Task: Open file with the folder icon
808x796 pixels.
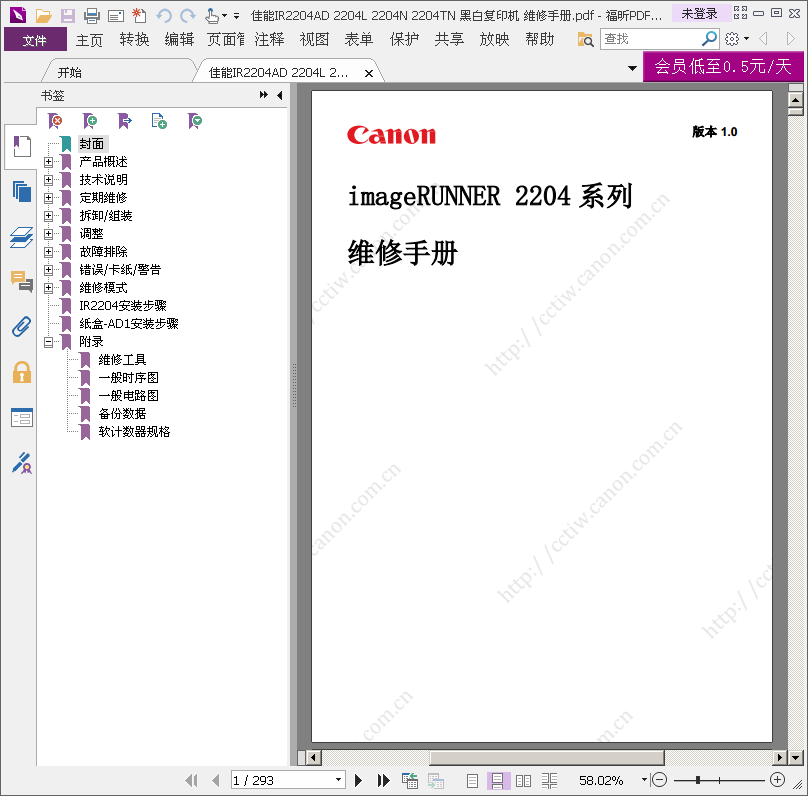Action: click(43, 16)
